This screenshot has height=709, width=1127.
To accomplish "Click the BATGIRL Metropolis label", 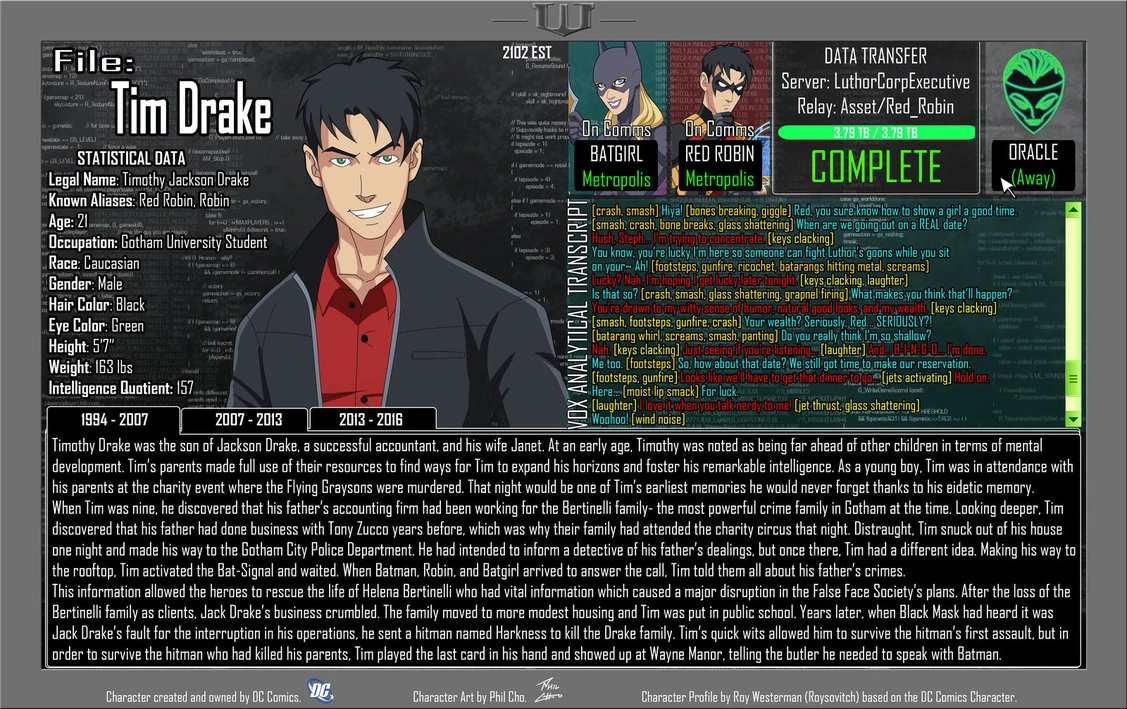I will 616,166.
